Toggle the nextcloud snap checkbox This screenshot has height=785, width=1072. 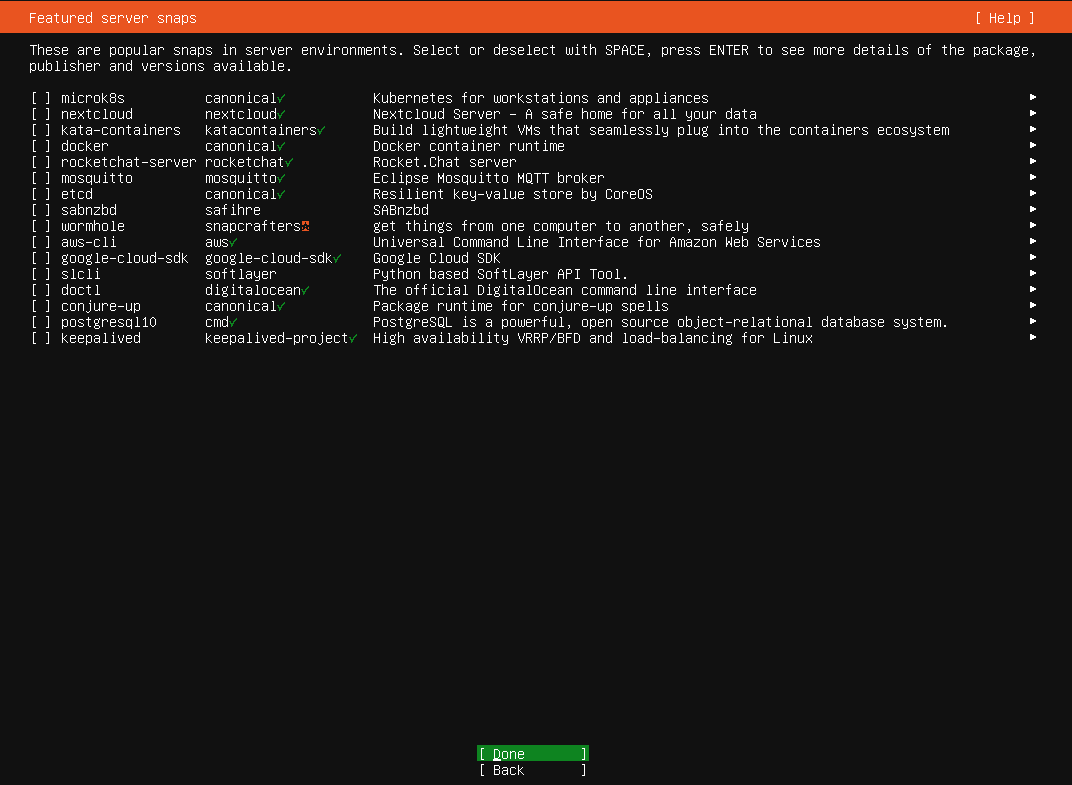pyautogui.click(x=40, y=114)
